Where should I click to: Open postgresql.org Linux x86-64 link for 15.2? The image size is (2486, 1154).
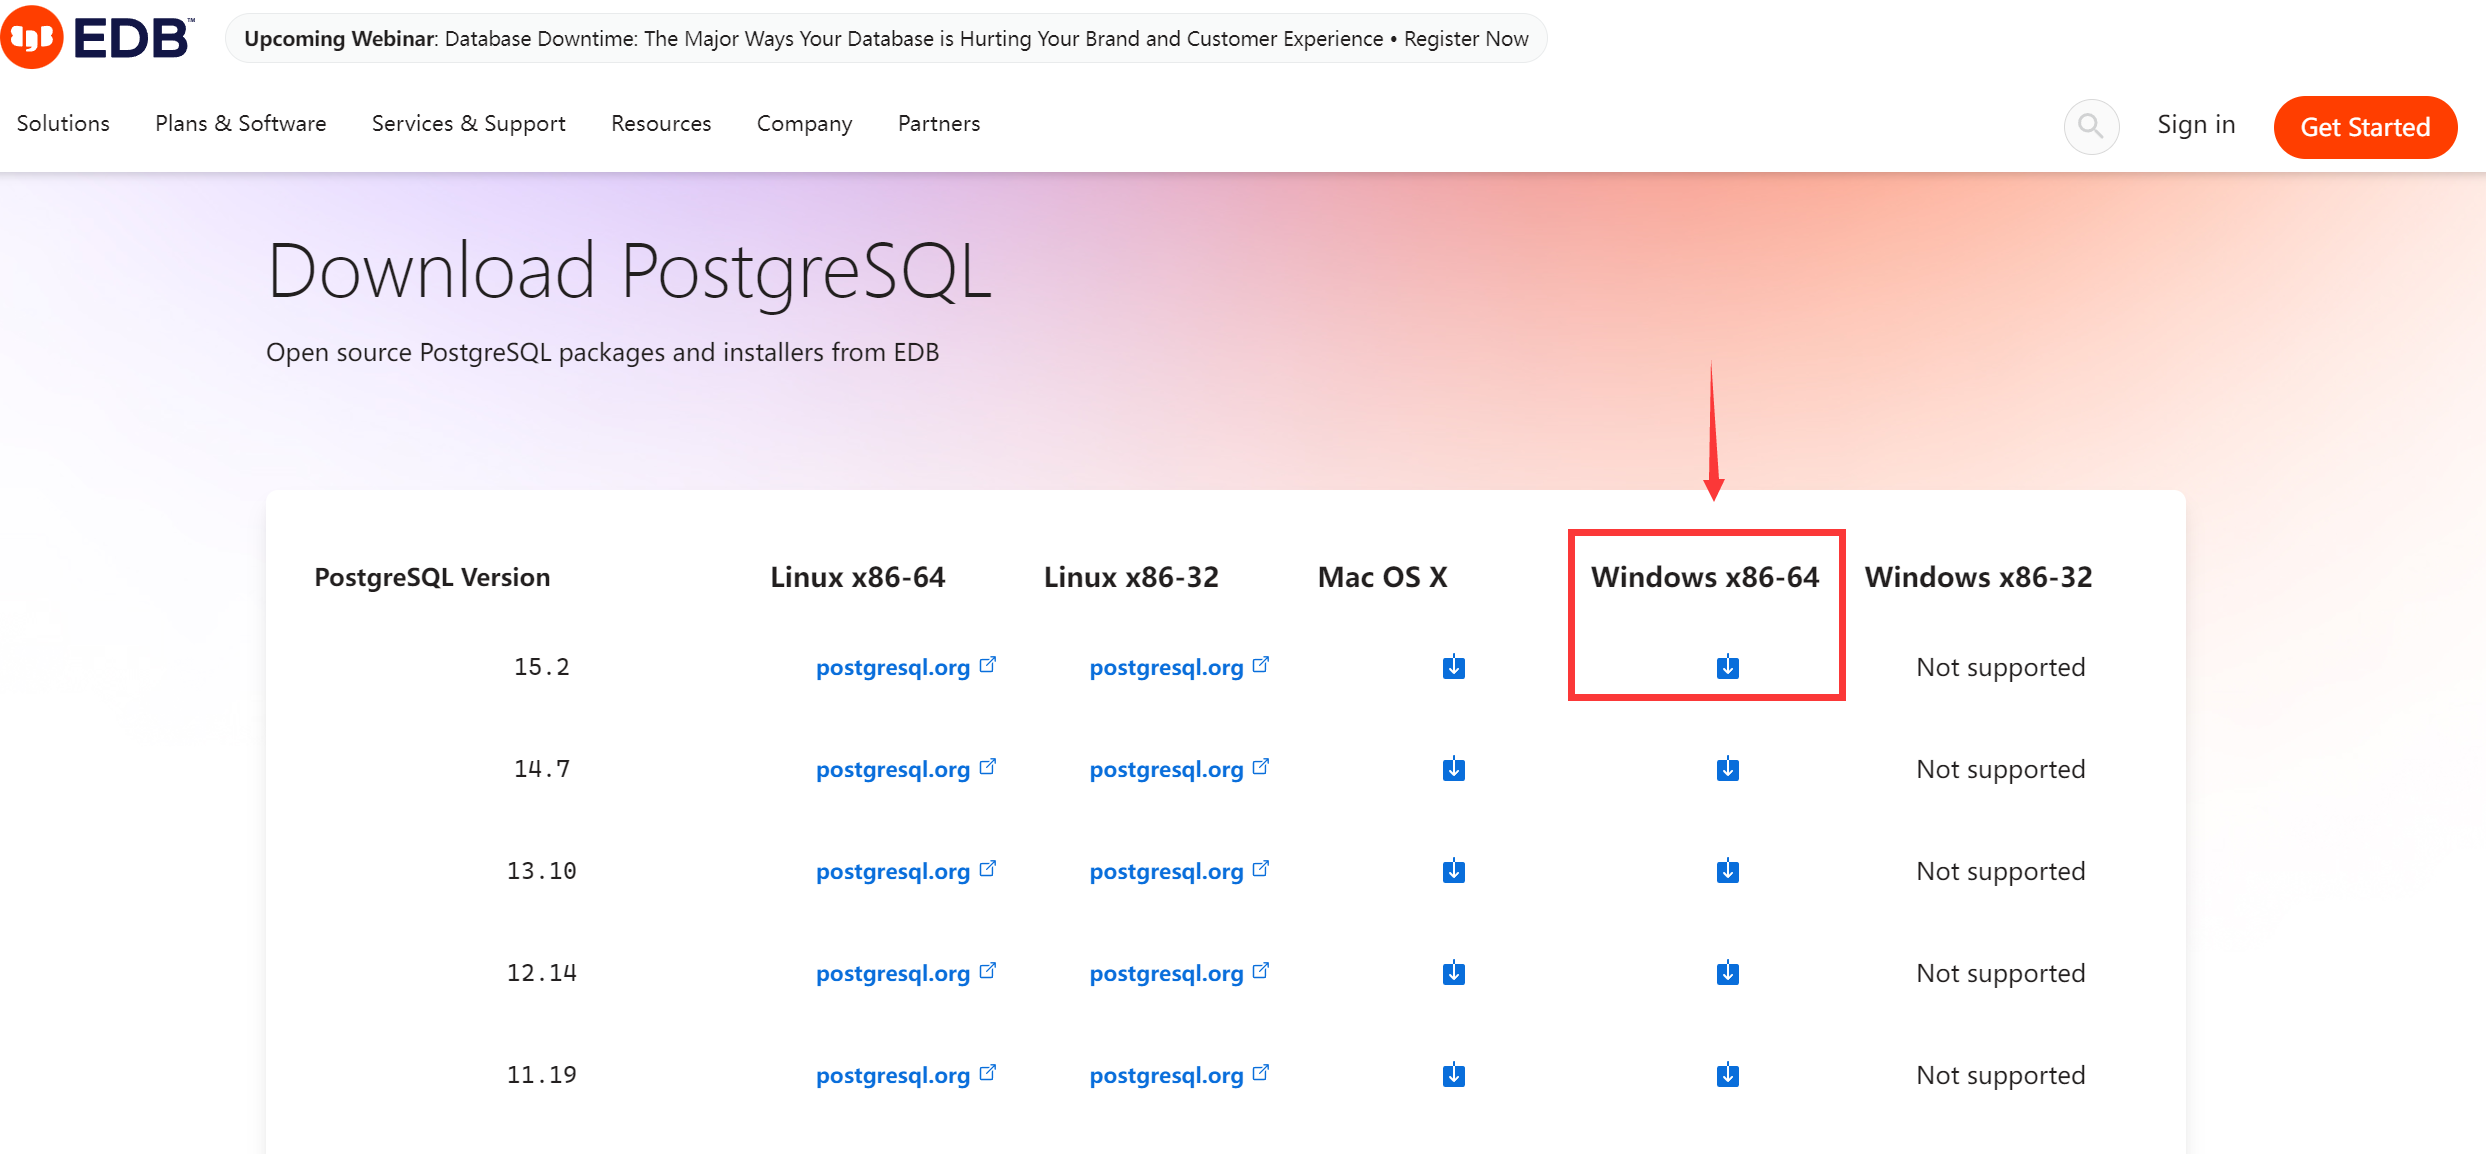(x=906, y=667)
